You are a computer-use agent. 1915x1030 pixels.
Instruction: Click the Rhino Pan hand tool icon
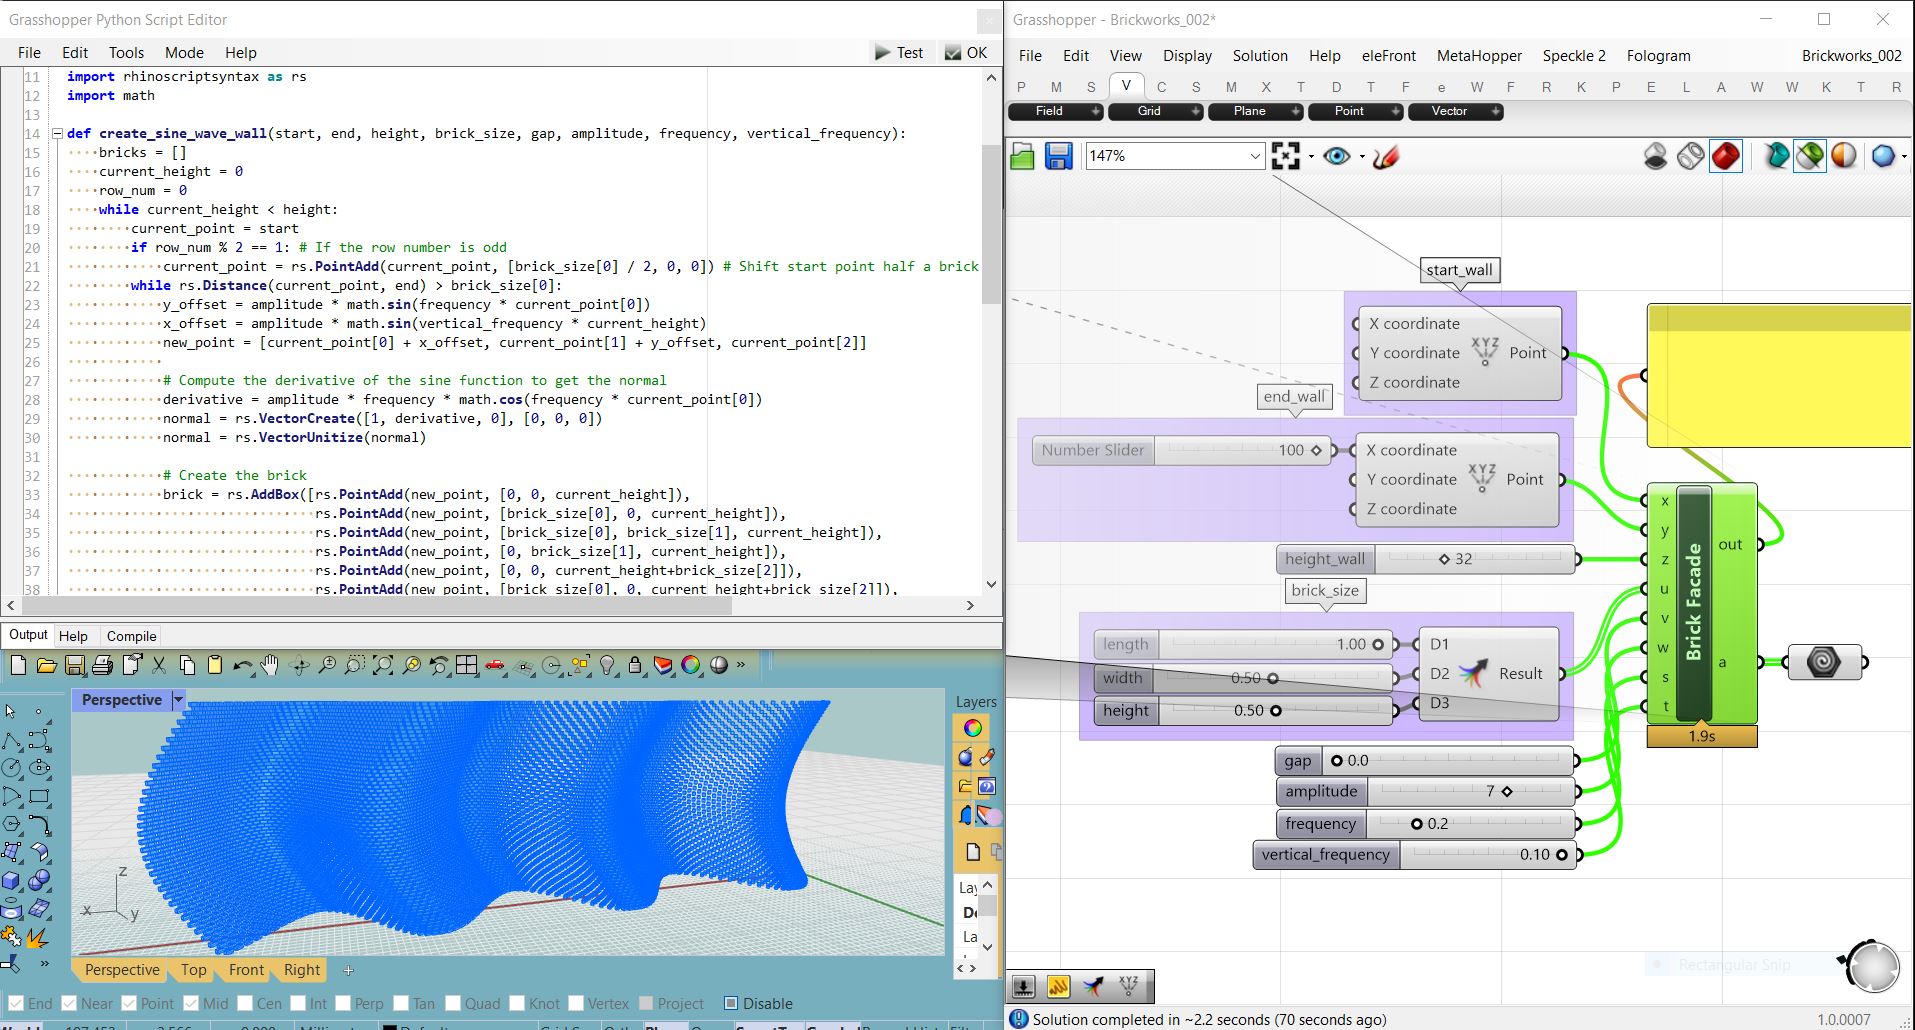pos(270,665)
